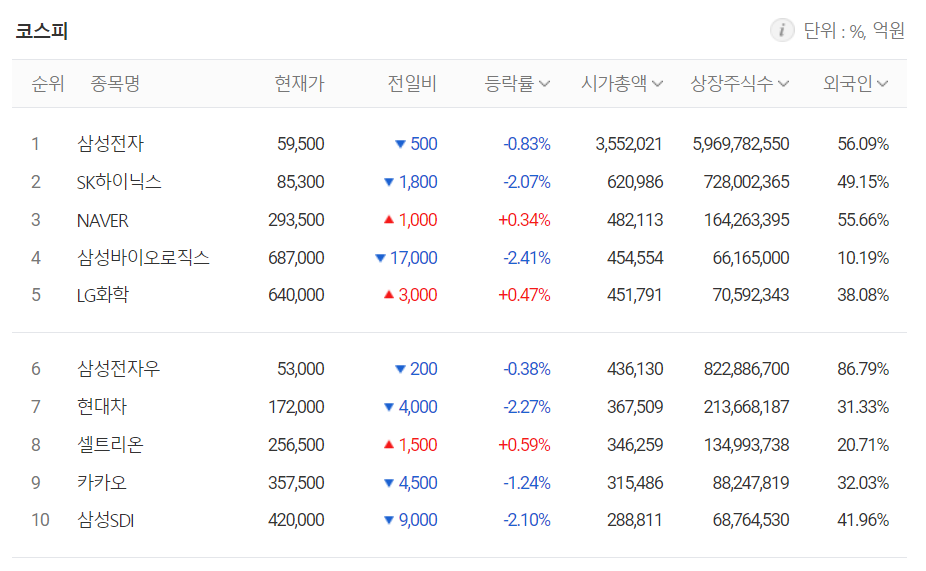Open 셀트리온 stock link
The image size is (926, 571).
coord(110,444)
